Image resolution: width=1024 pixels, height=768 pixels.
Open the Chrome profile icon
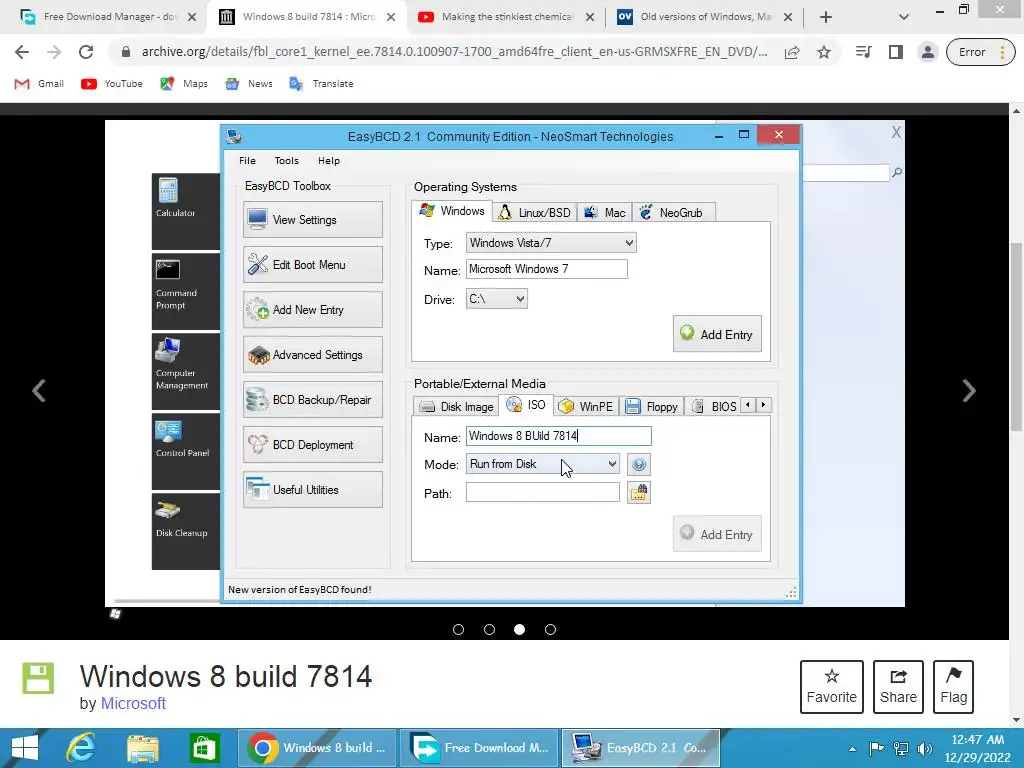tap(927, 52)
